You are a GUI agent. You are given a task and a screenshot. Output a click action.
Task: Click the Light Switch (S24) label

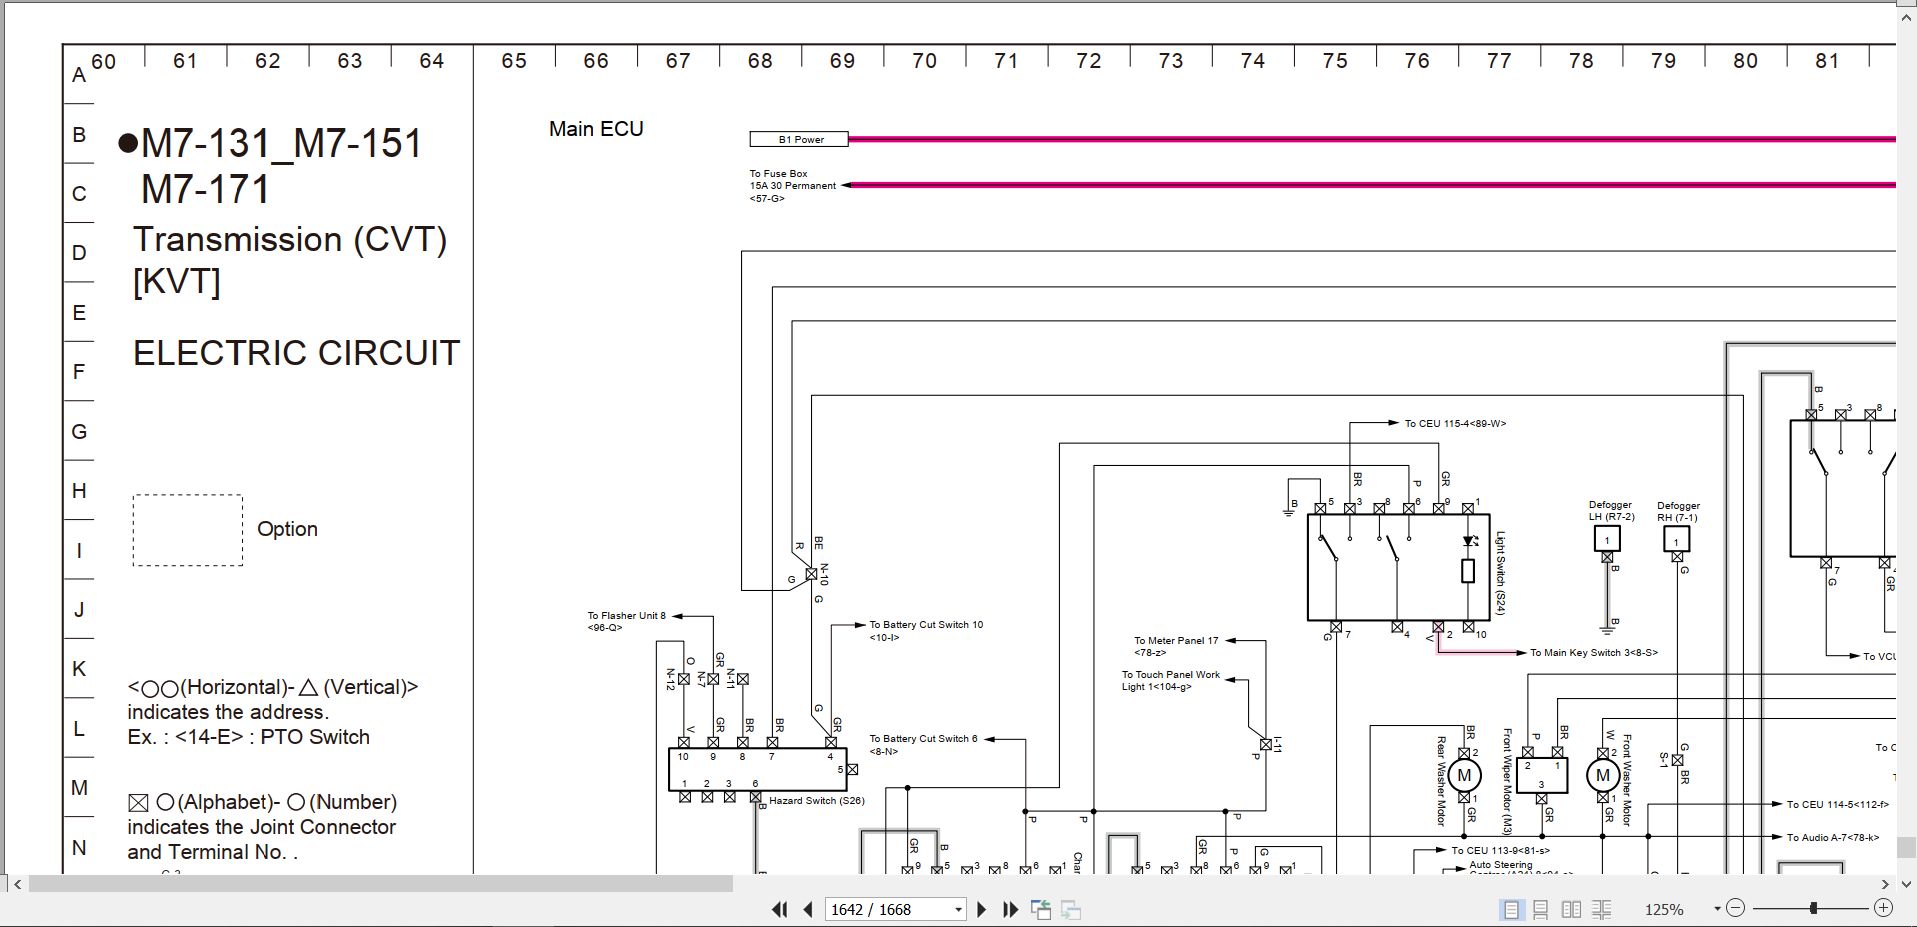(x=1500, y=573)
